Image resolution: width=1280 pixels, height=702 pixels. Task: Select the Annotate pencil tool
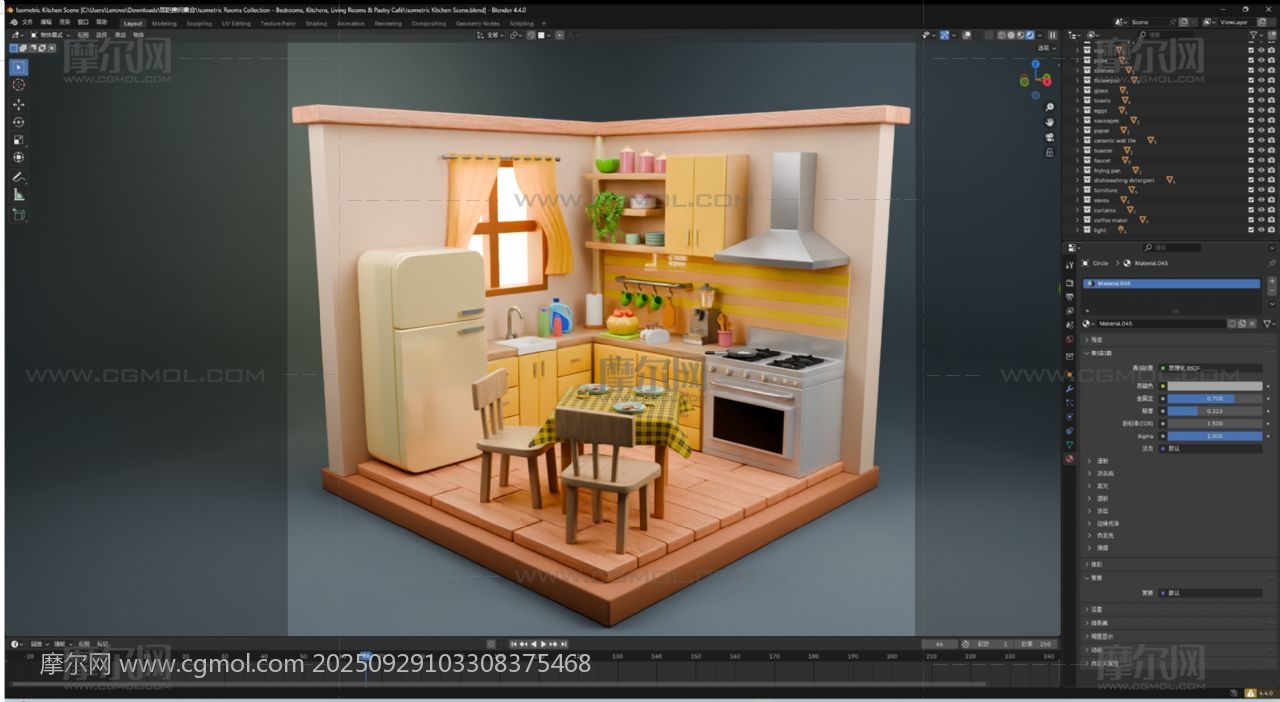click(18, 177)
